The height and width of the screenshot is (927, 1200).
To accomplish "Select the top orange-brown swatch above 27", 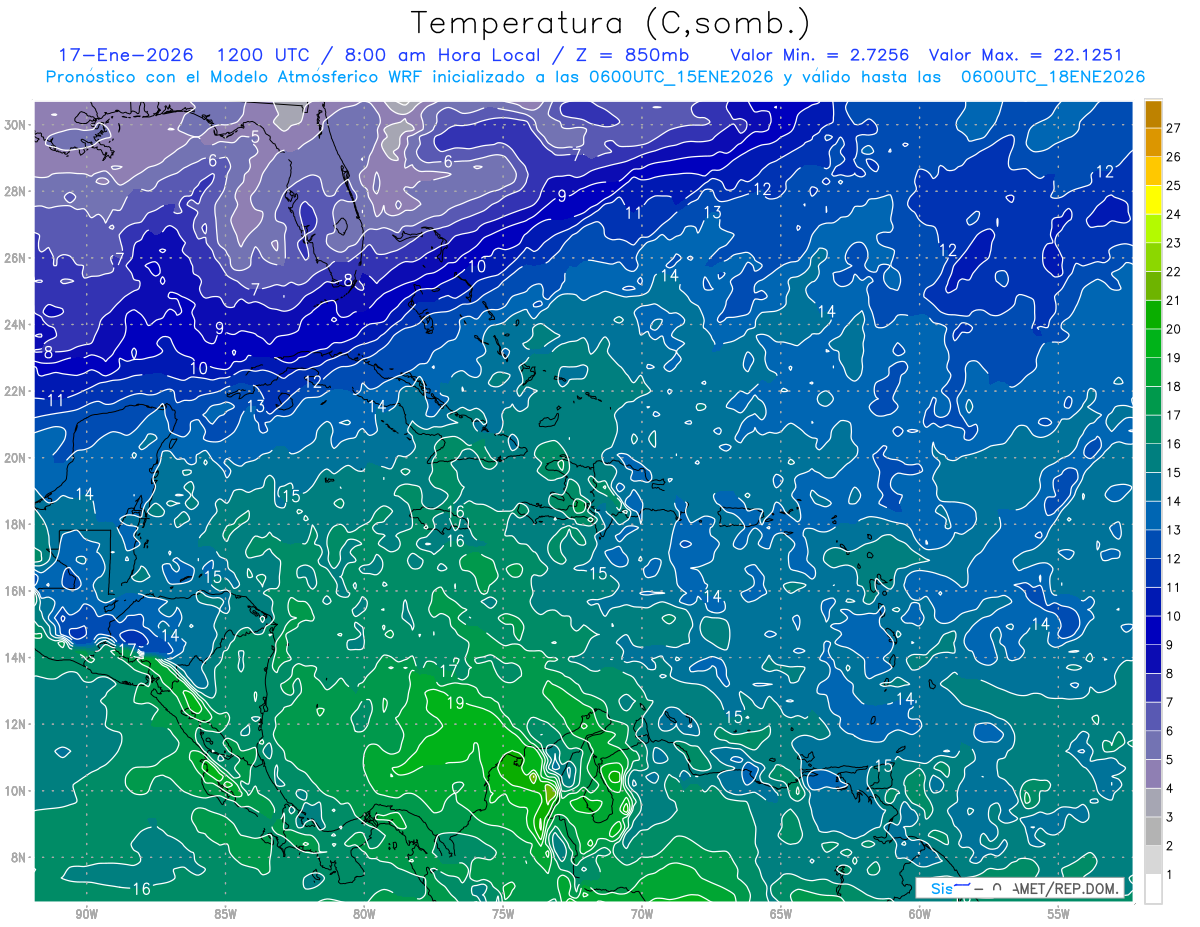I will 1153,115.
